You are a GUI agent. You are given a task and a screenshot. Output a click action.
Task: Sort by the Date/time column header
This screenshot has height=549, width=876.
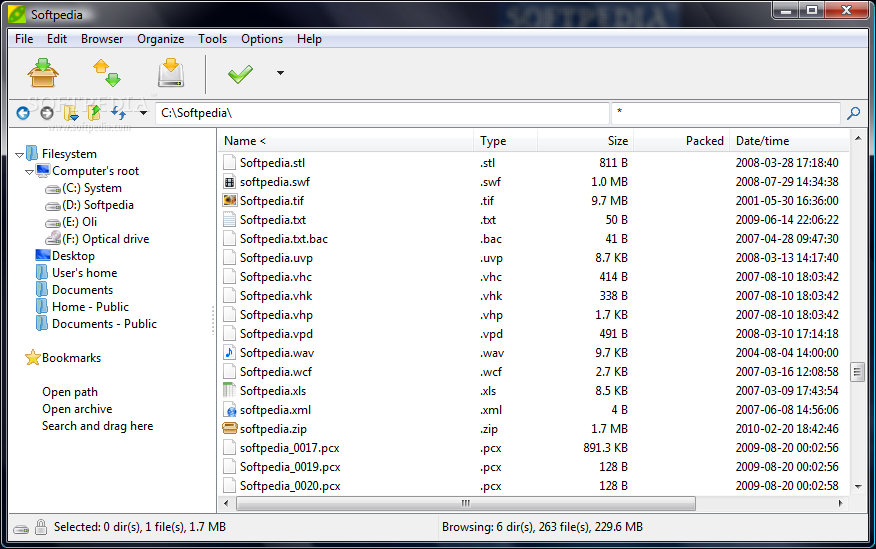789,141
